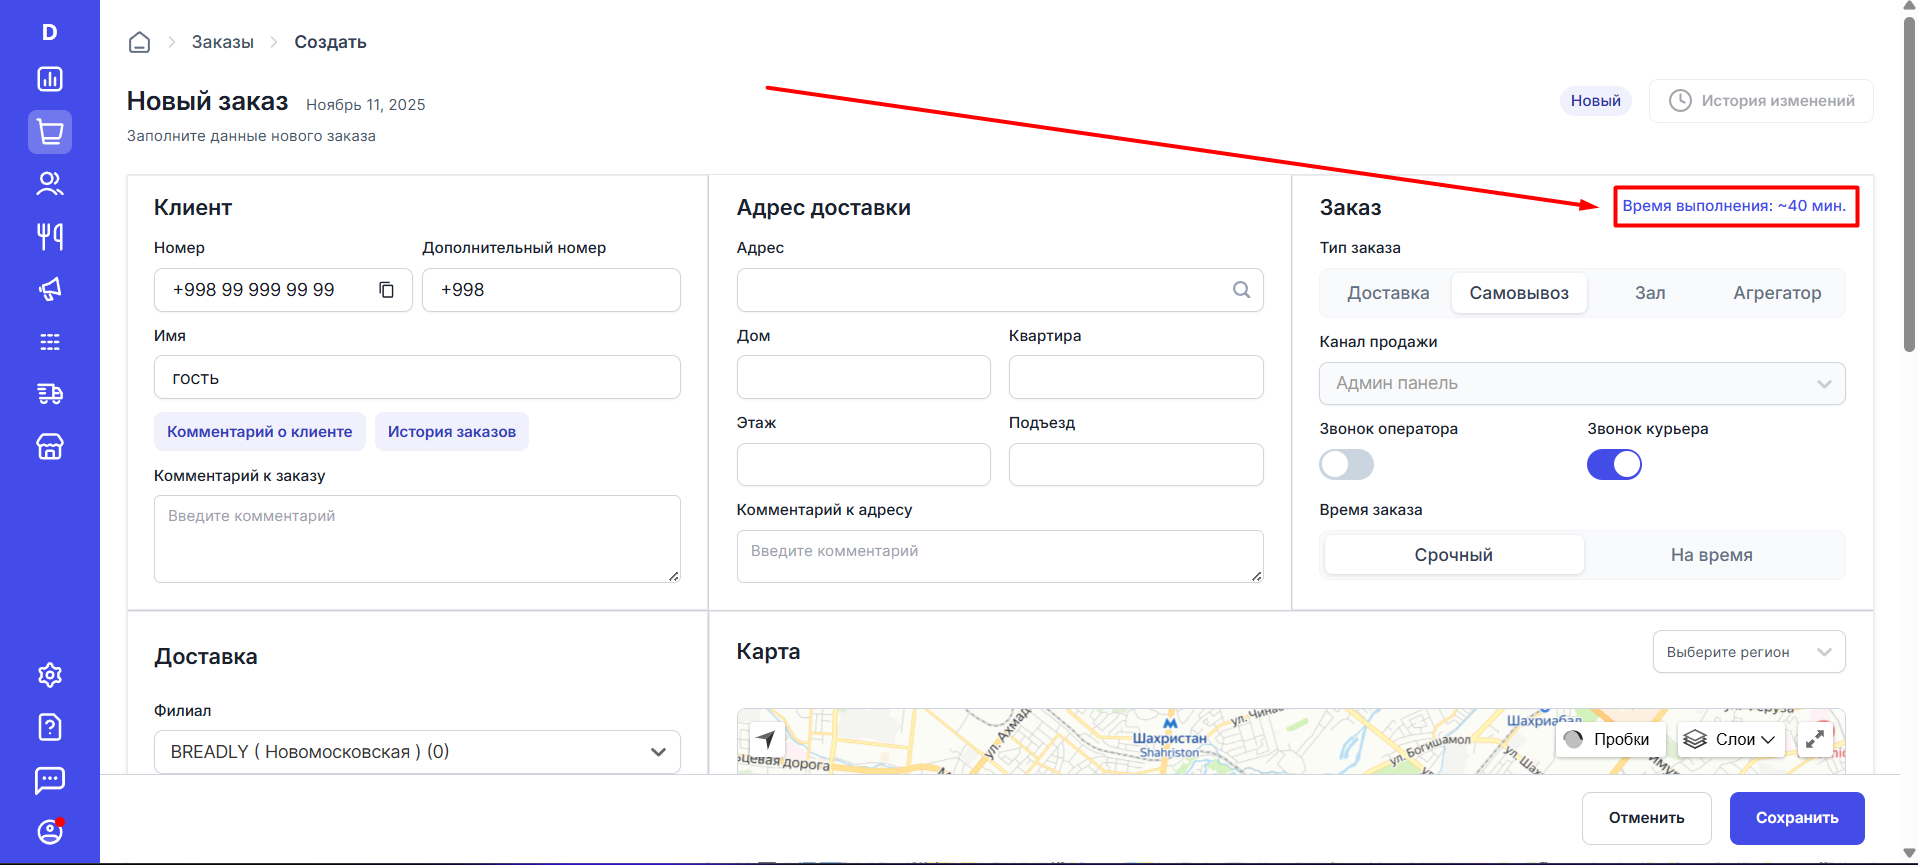Screen dimensions: 1918x865
Task: Click the map fullscreen expand icon
Action: coord(1815,739)
